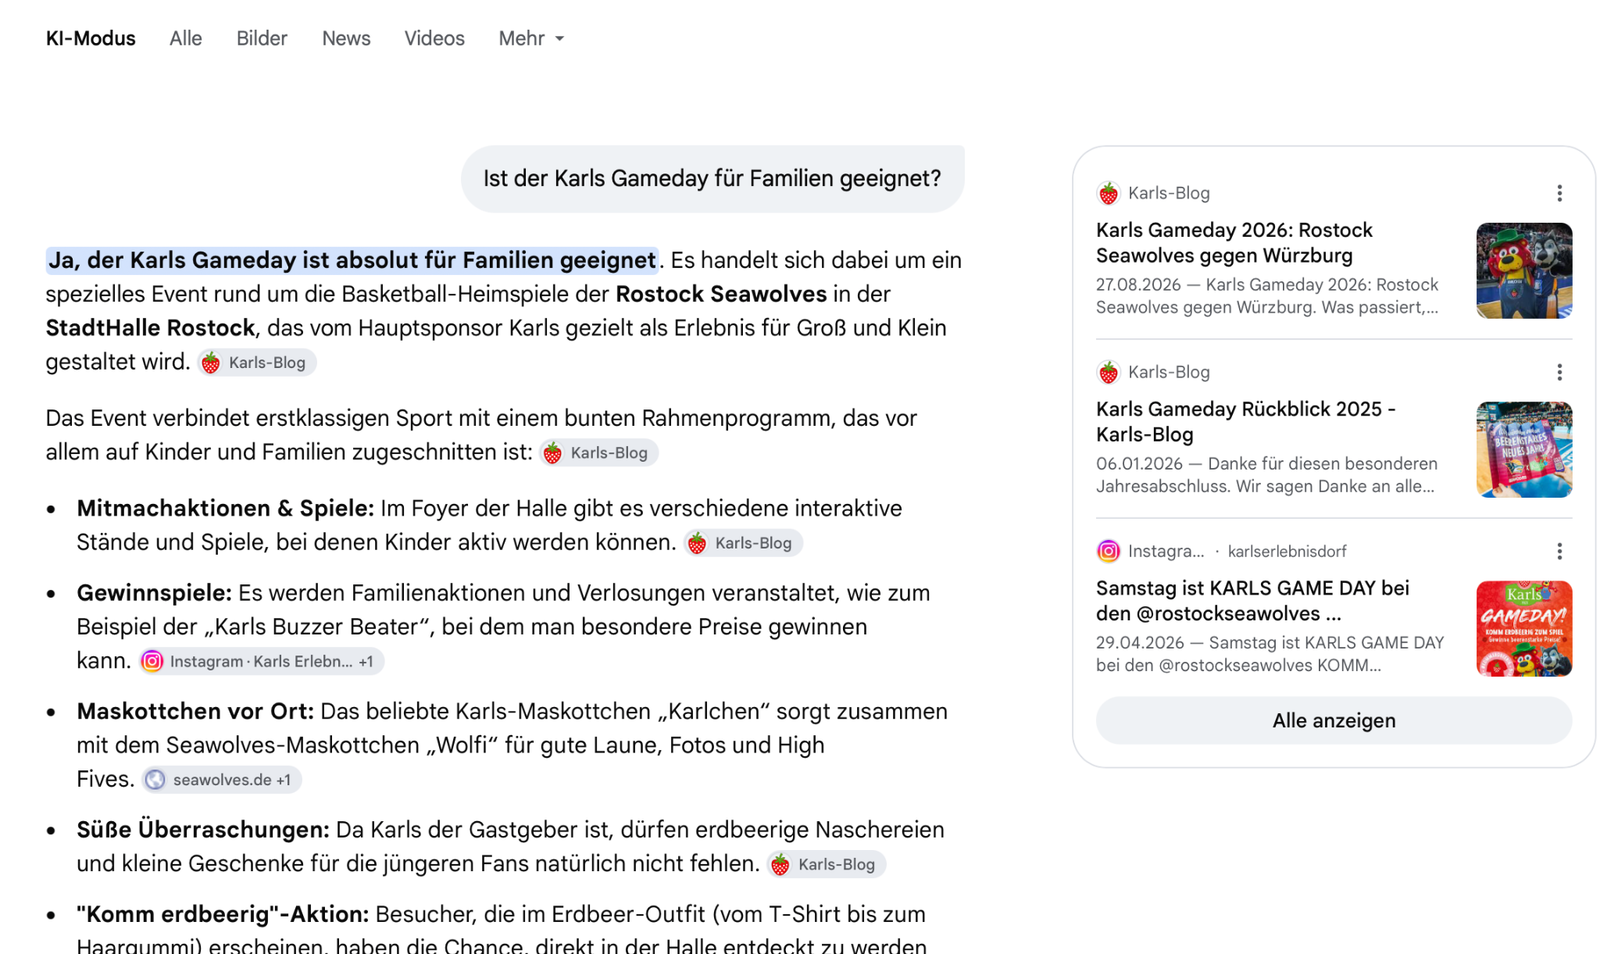Open options menu for Instagram KARLS GAME DAY card
The image size is (1600, 954).
pyautogui.click(x=1559, y=552)
